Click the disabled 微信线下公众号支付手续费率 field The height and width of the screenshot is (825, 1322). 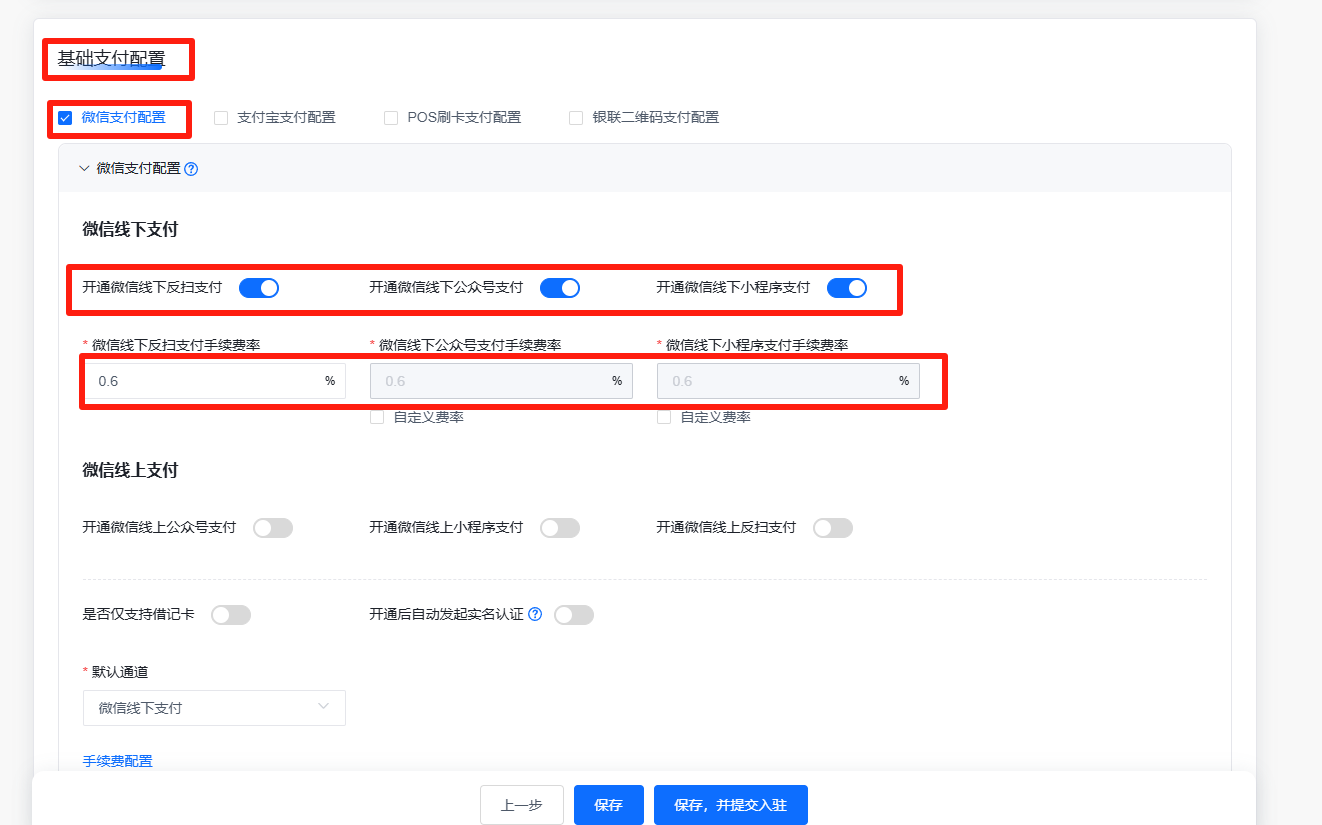point(501,381)
